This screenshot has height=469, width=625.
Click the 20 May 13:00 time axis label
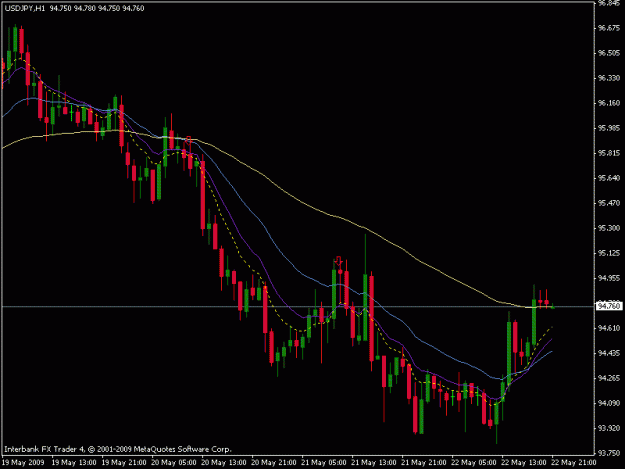[224, 463]
